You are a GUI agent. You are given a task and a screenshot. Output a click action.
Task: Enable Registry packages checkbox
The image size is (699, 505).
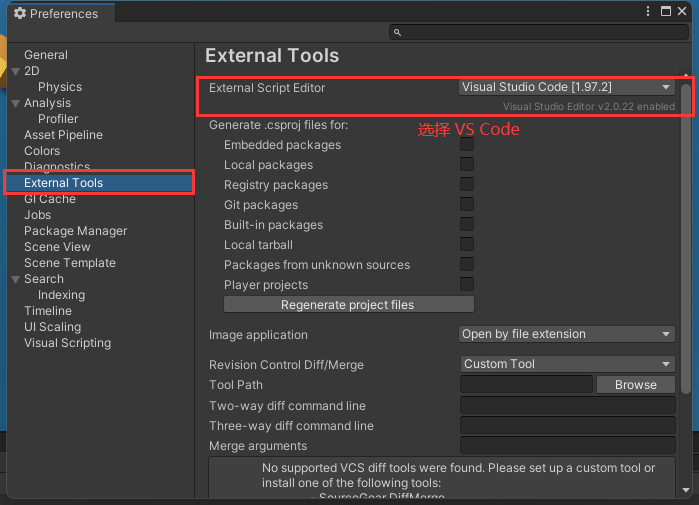point(467,185)
